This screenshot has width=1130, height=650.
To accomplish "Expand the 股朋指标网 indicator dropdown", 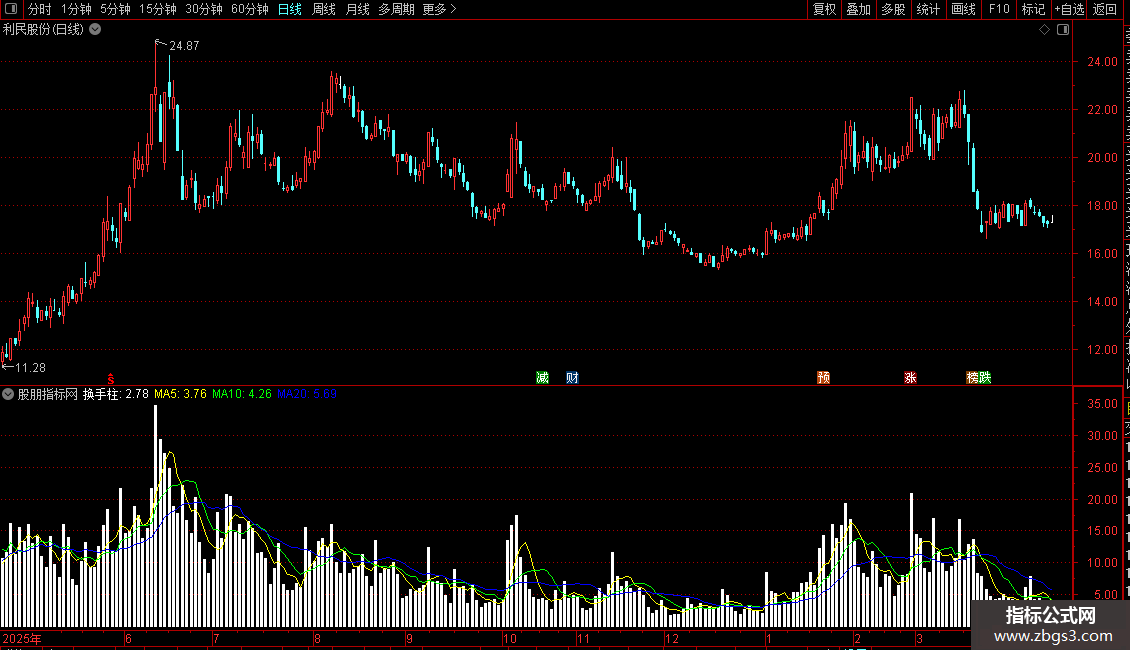I will pos(8,394).
